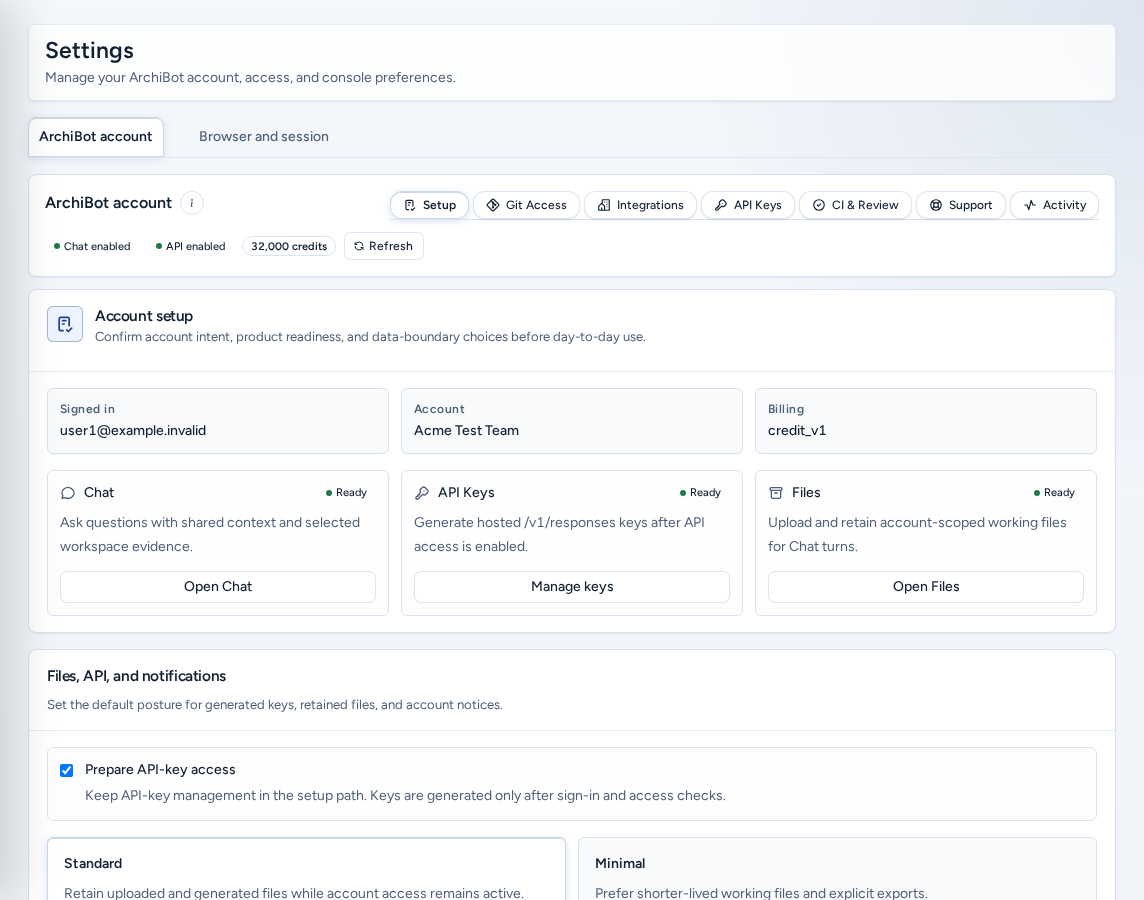Image resolution: width=1144 pixels, height=900 pixels.
Task: Open the Git Access section
Action: click(526, 206)
